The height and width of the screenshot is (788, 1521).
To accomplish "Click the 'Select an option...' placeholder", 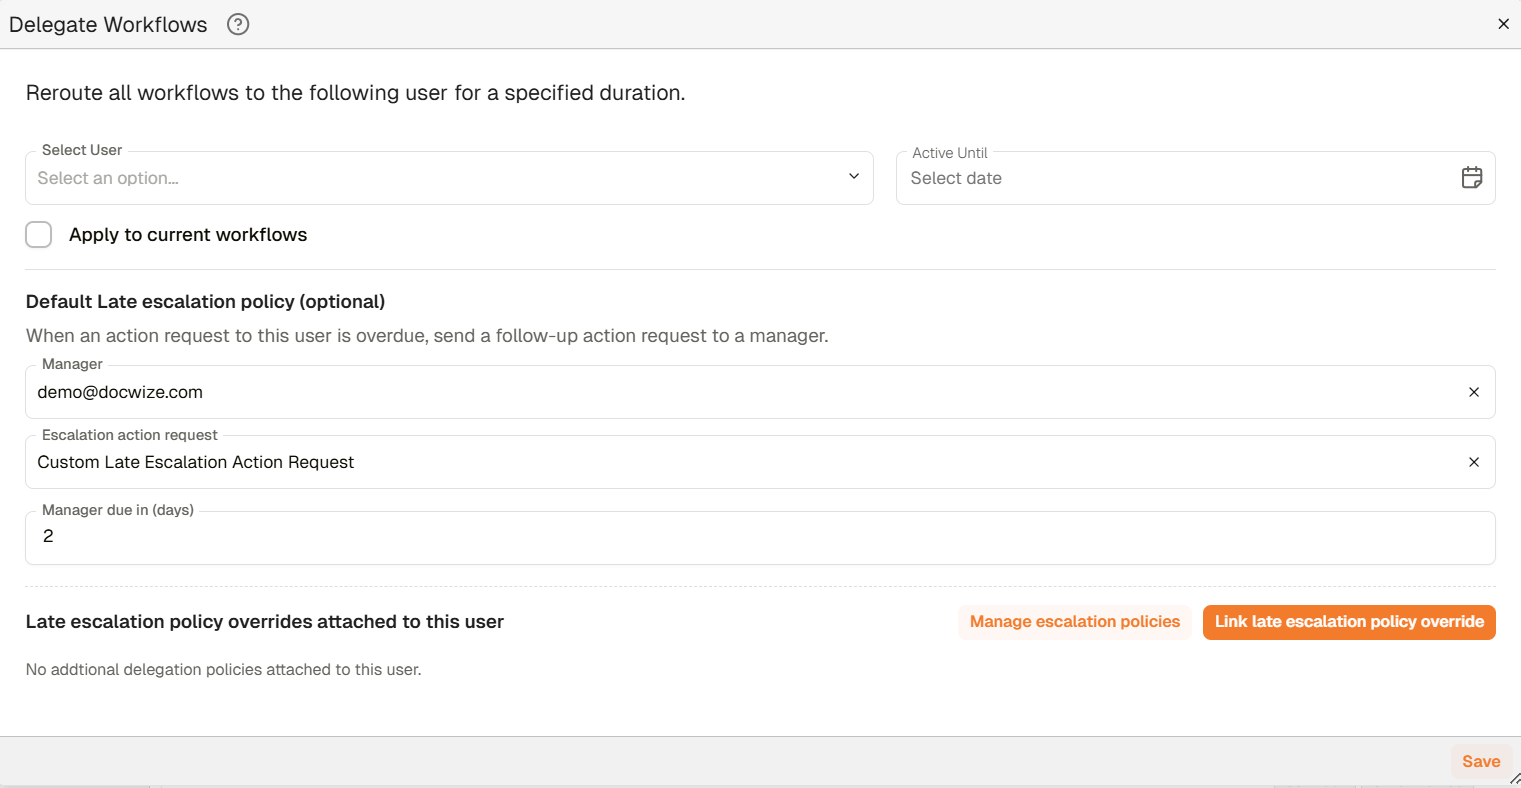I will [108, 178].
